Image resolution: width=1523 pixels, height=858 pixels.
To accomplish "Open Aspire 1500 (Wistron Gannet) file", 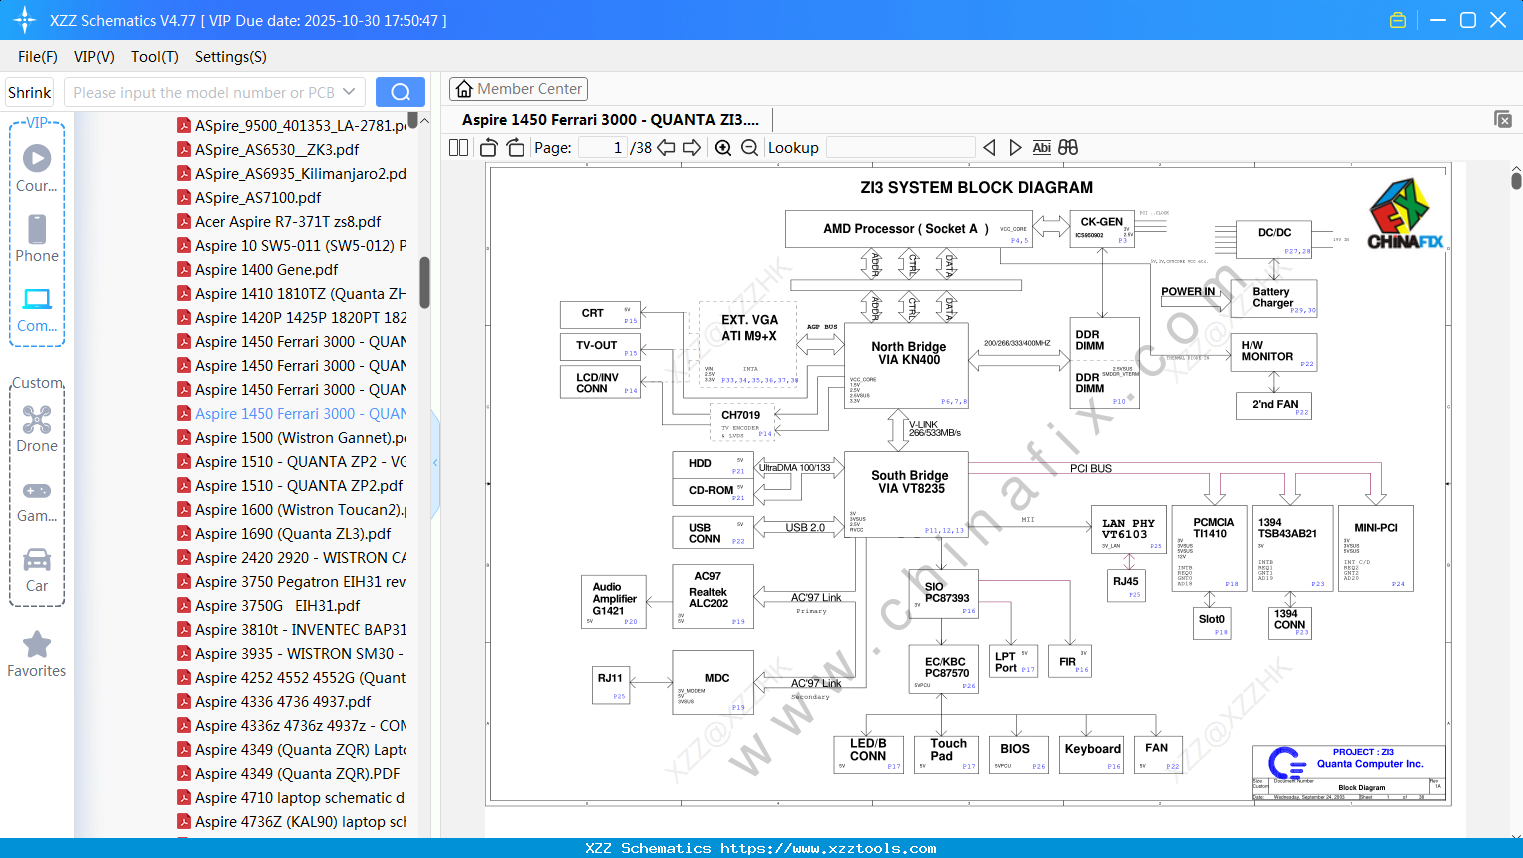I will coord(292,438).
